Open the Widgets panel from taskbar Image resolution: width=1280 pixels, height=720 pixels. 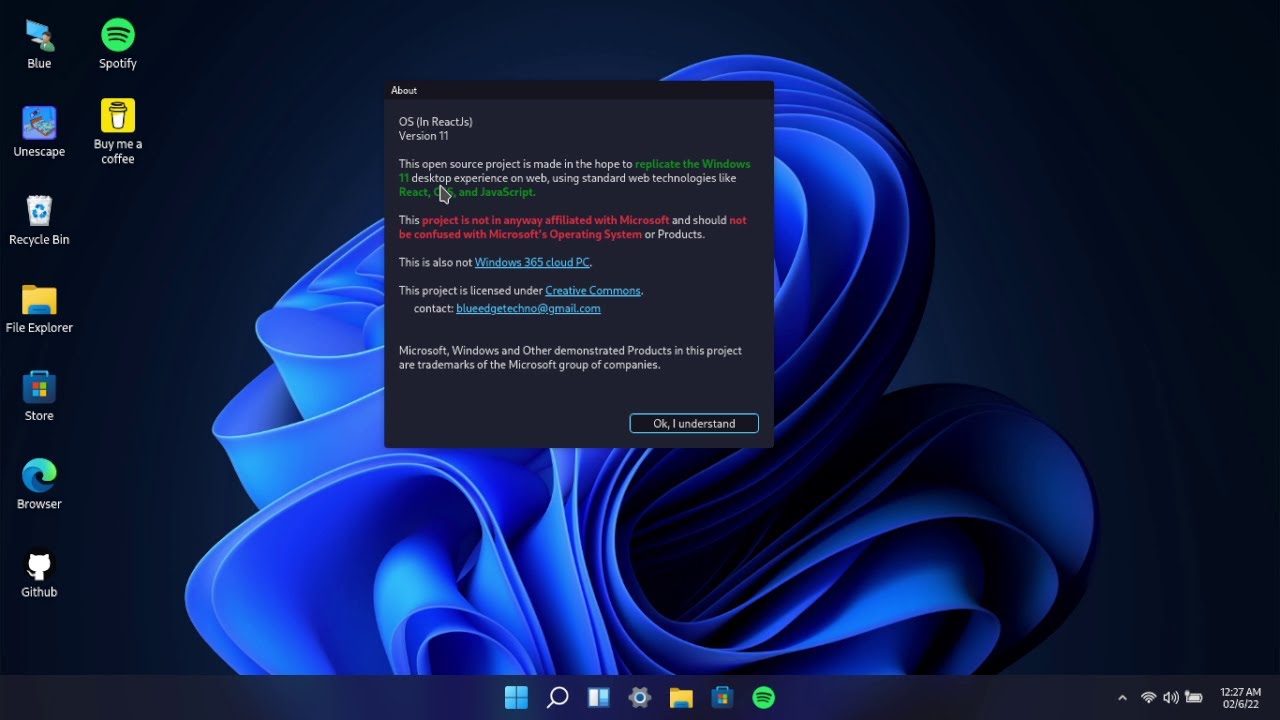click(599, 698)
